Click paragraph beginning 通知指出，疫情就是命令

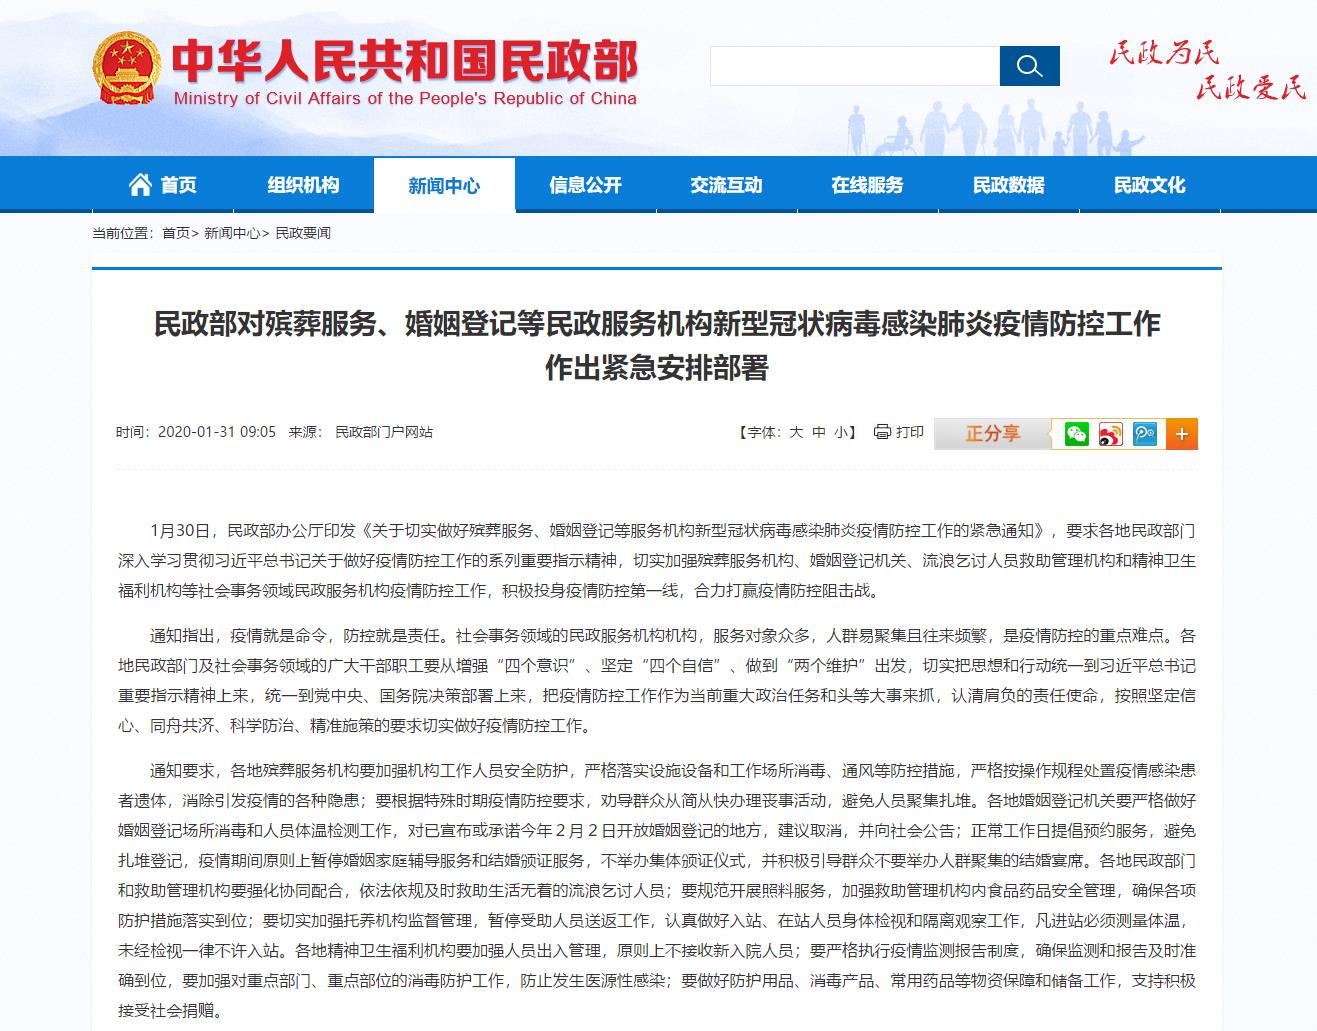pyautogui.click(x=657, y=680)
